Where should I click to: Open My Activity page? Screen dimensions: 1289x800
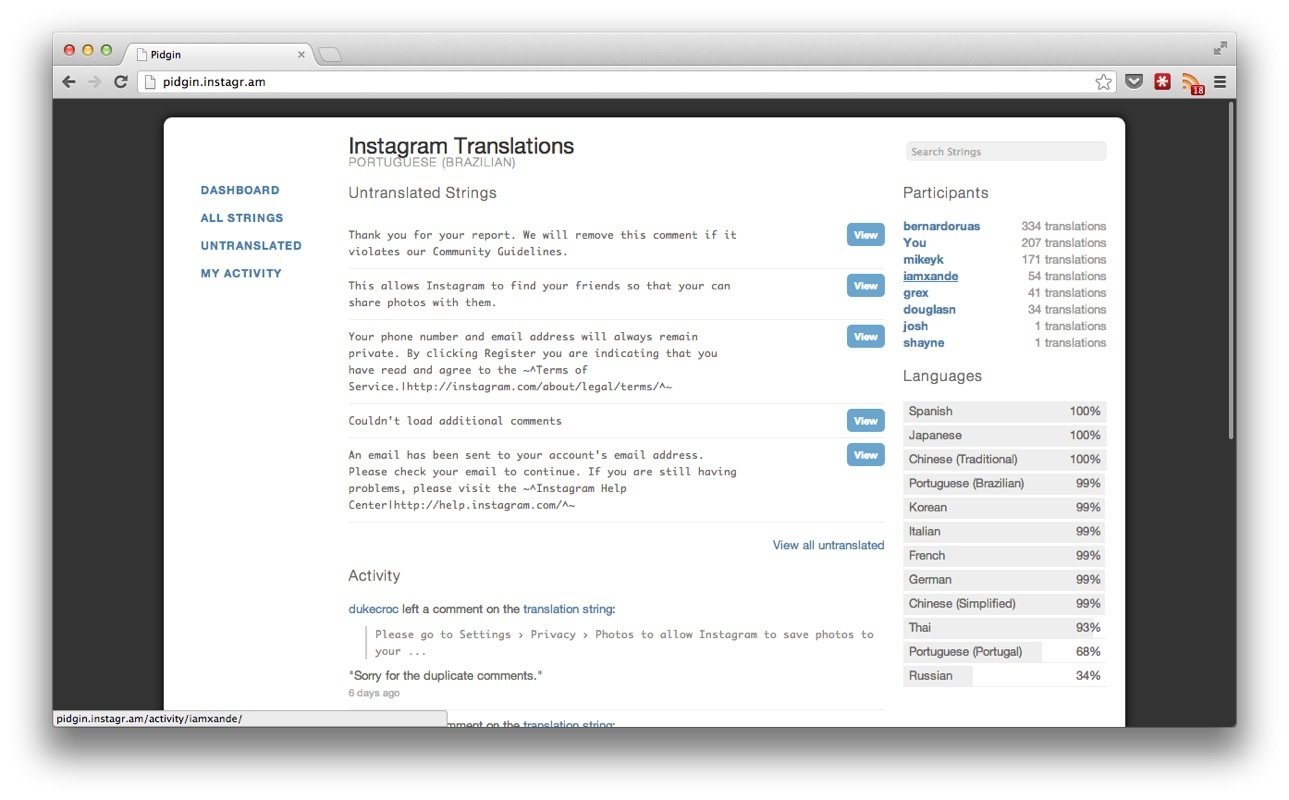click(x=241, y=274)
